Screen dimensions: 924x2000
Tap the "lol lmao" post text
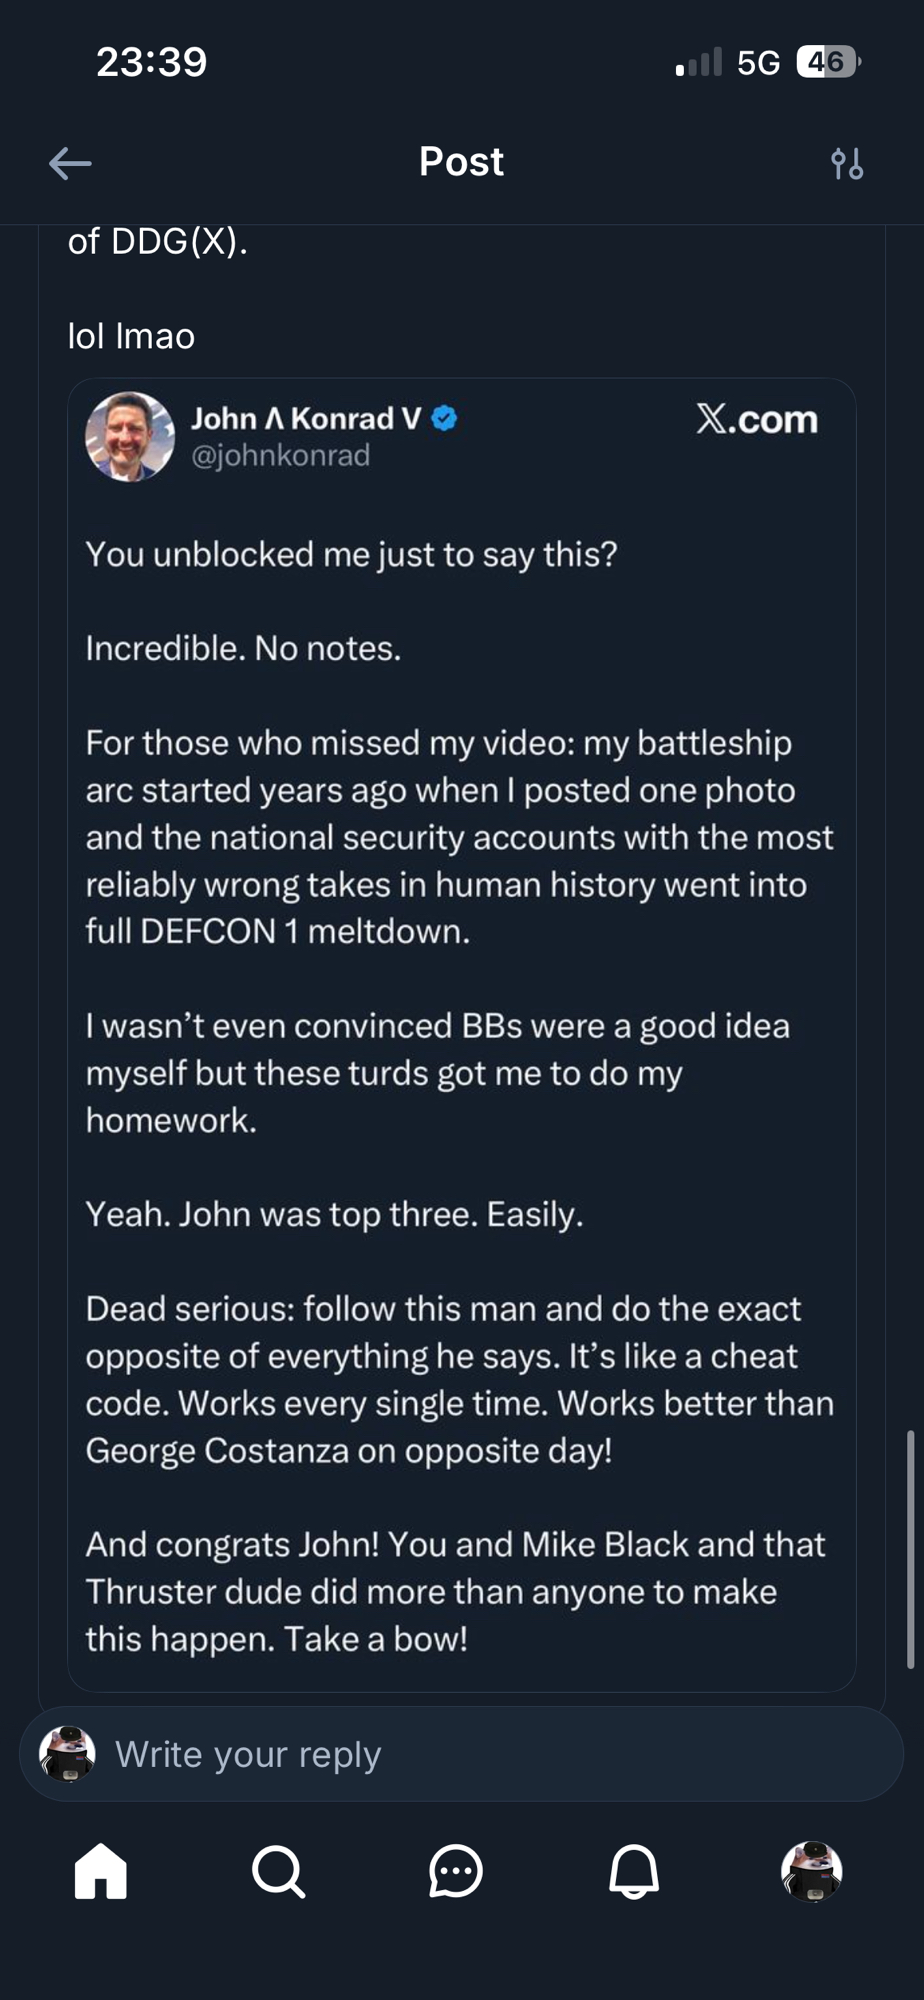point(131,336)
